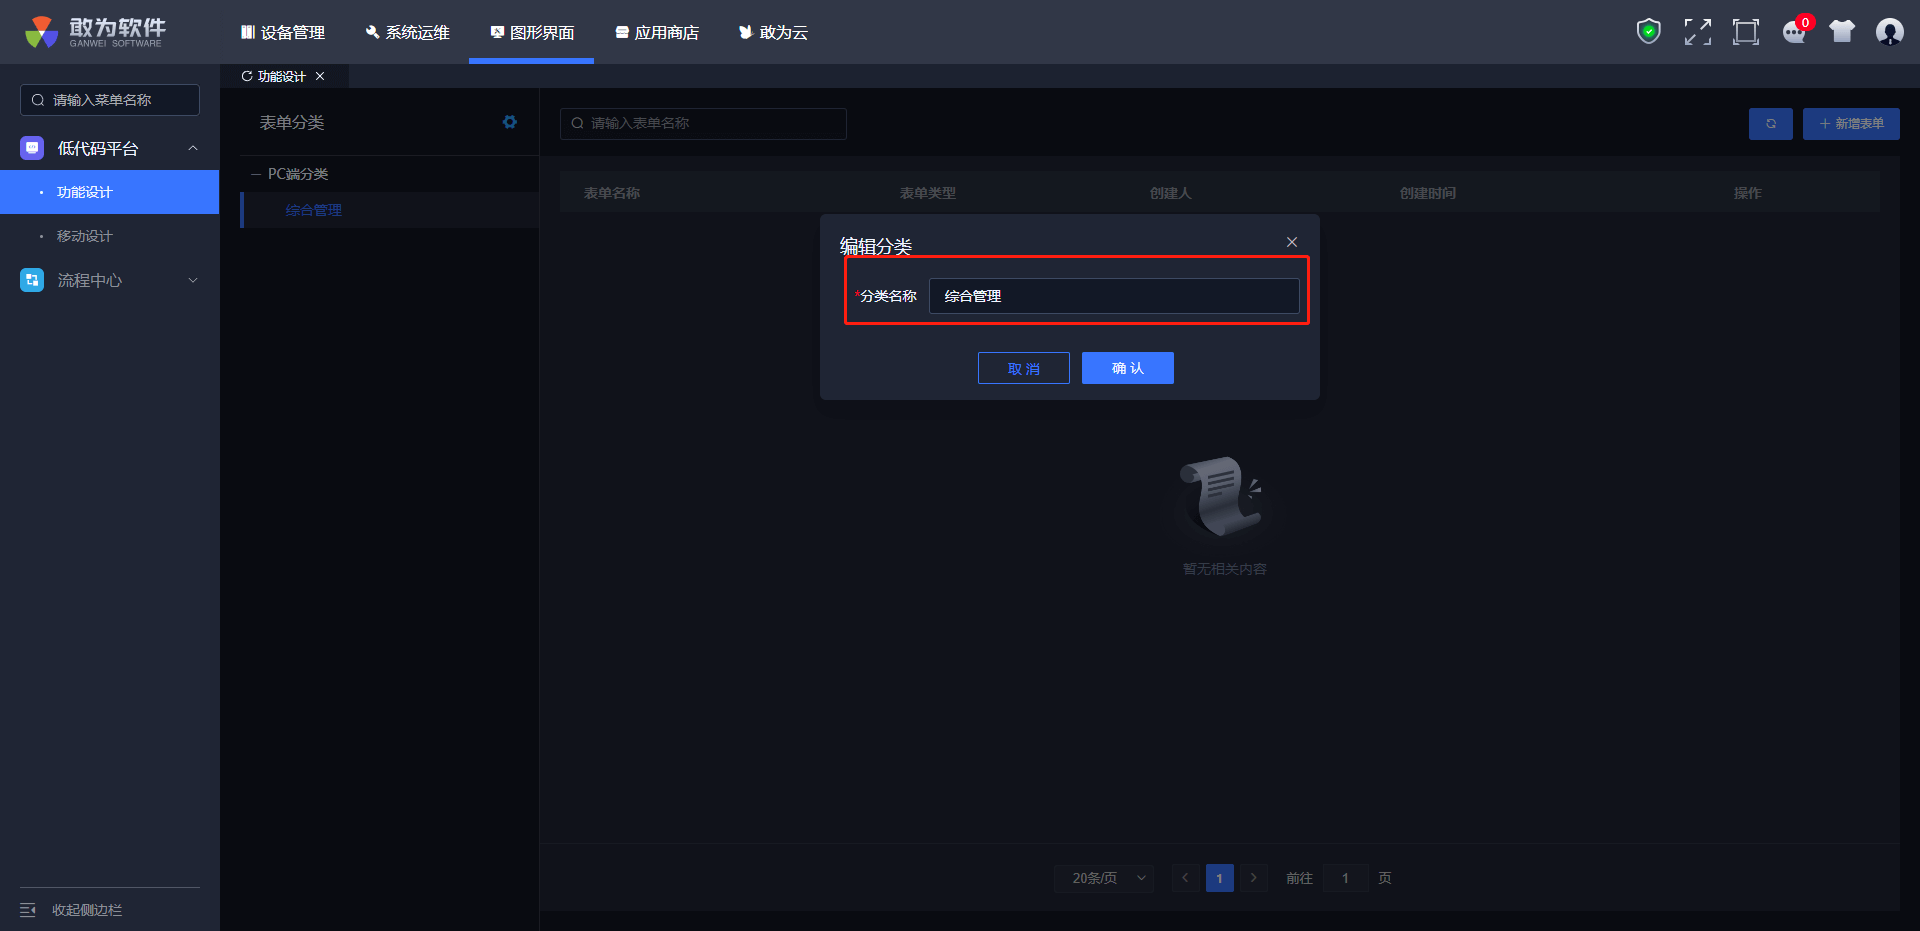Image resolution: width=1920 pixels, height=931 pixels.
Task: Open the messages notification icon
Action: tap(1795, 32)
